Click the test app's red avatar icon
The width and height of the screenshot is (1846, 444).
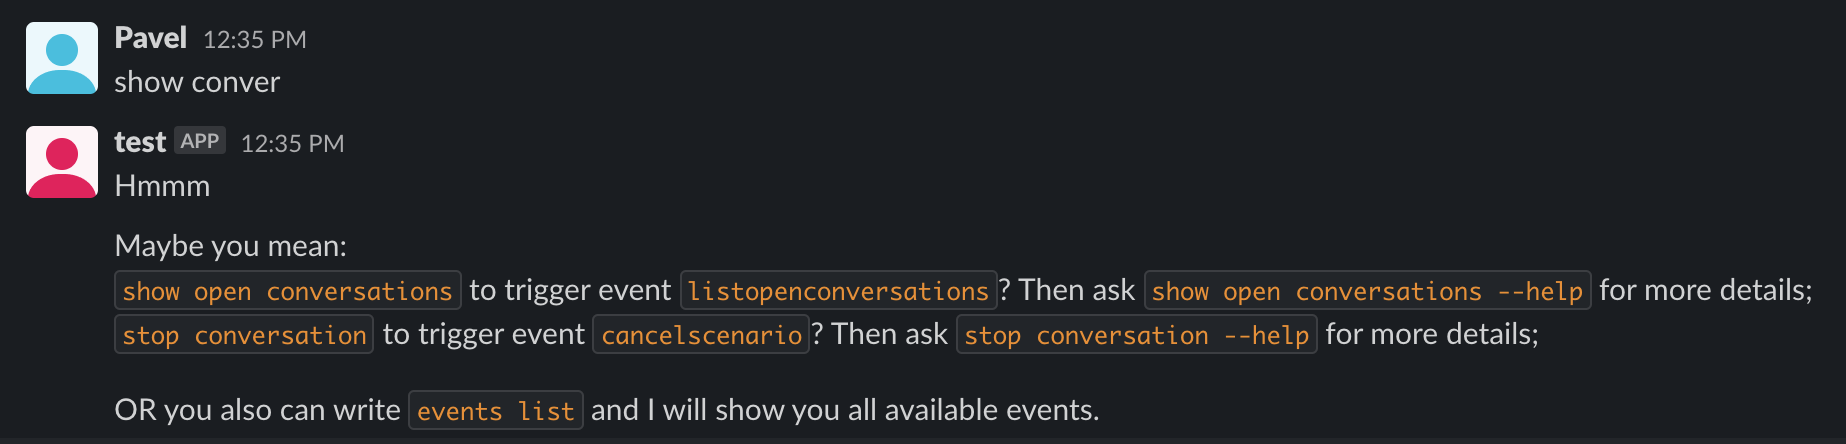pos(62,162)
